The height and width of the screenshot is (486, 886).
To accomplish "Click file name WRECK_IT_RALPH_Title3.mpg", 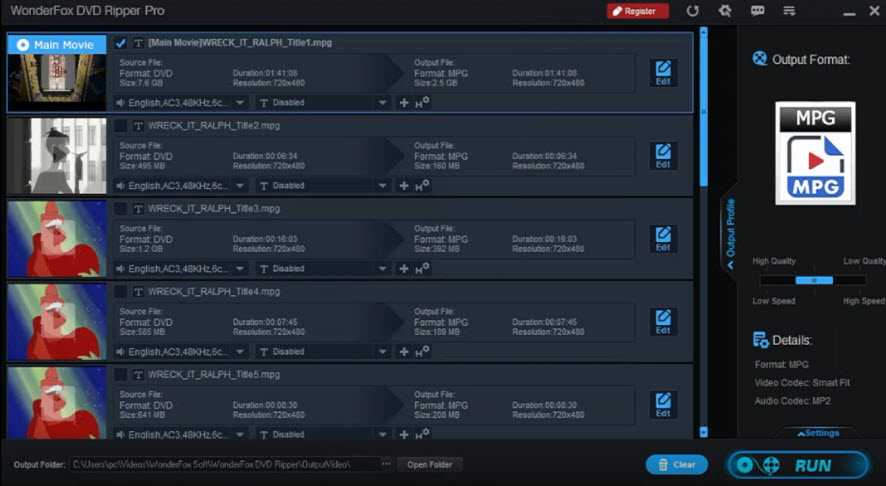I will pos(214,209).
